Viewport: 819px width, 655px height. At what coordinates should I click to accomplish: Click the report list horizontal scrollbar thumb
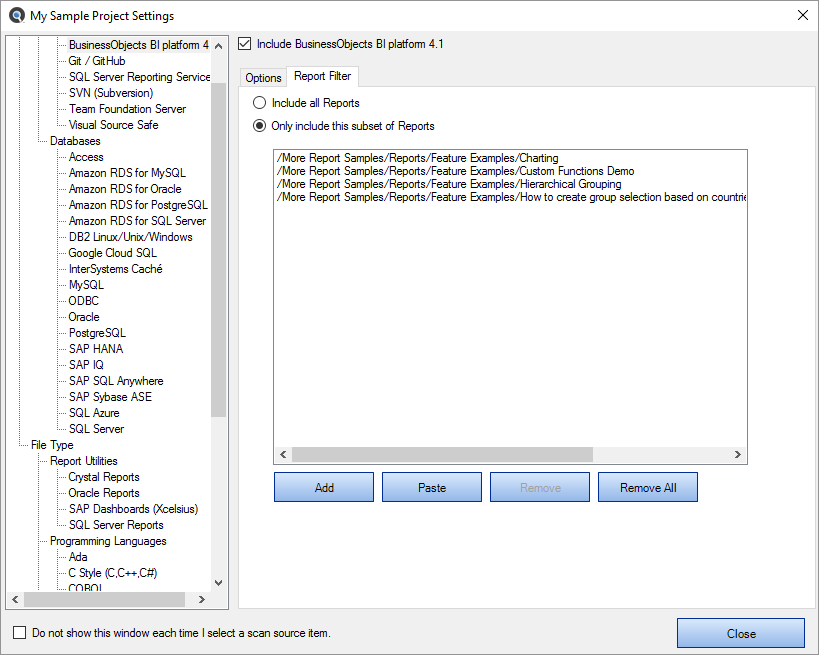pyautogui.click(x=442, y=454)
